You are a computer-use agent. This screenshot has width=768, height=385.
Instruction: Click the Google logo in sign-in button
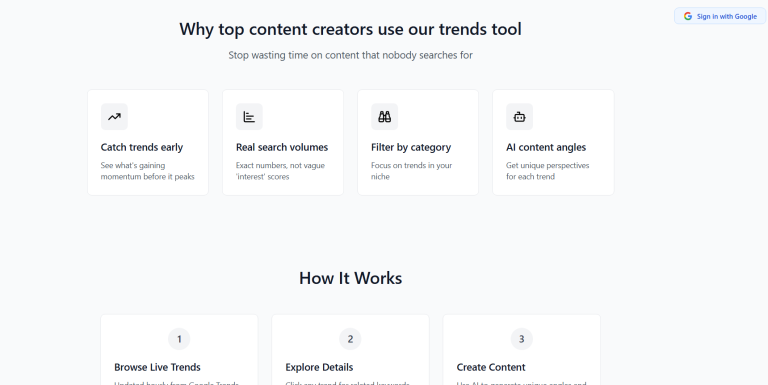[688, 16]
